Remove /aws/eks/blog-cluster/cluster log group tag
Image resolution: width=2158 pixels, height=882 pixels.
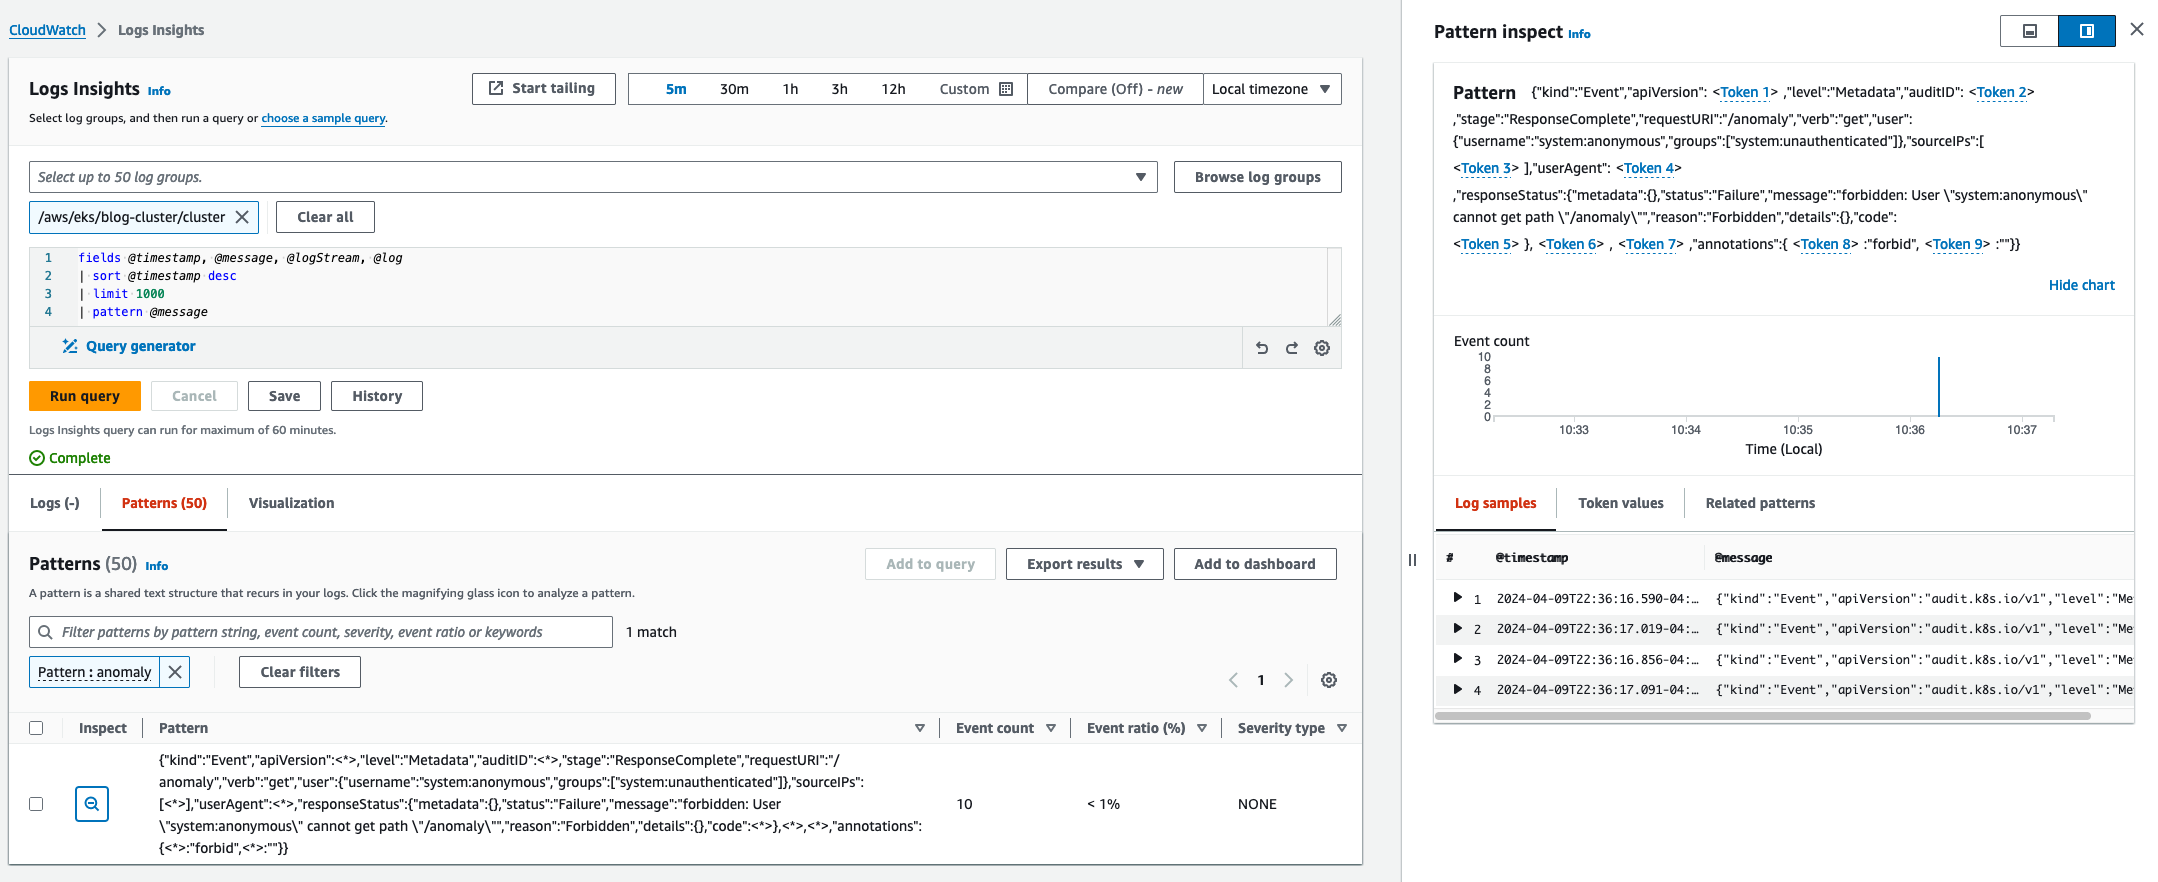242,217
